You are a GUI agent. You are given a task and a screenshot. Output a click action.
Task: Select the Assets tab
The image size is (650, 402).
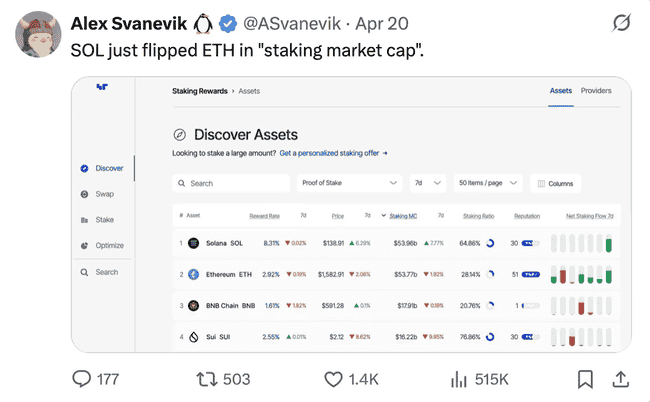point(561,91)
